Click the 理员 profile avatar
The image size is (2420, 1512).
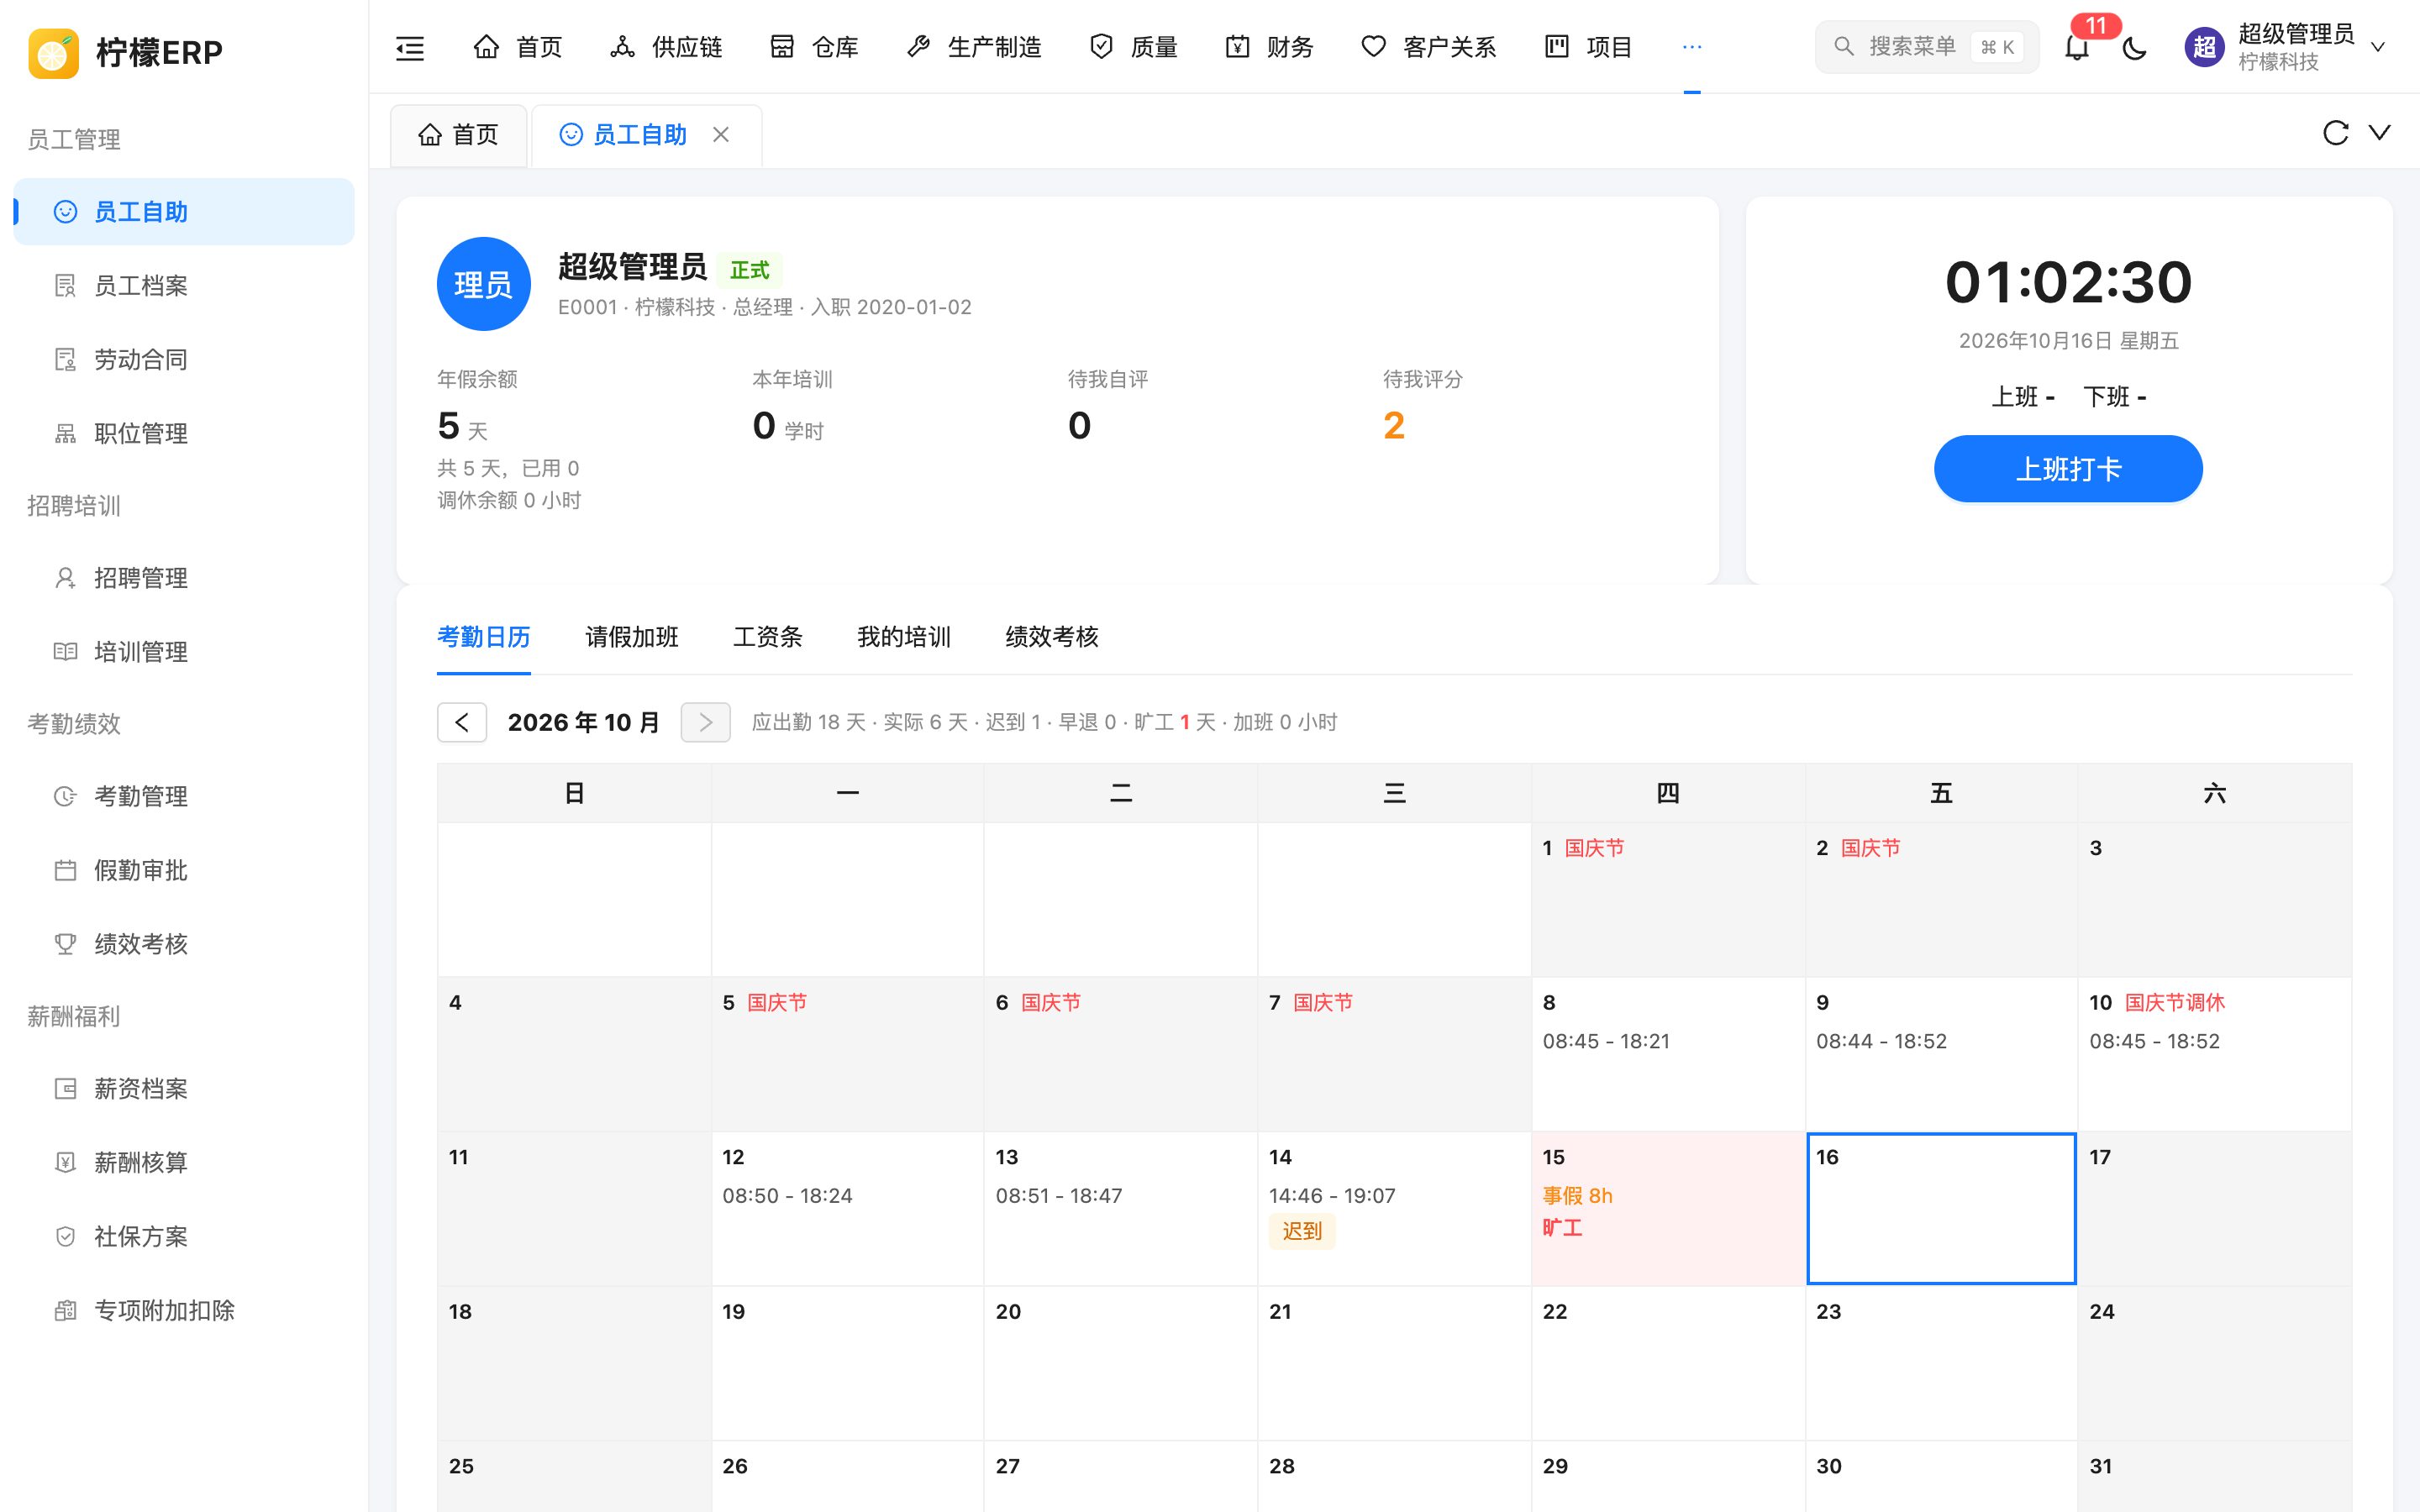[484, 284]
